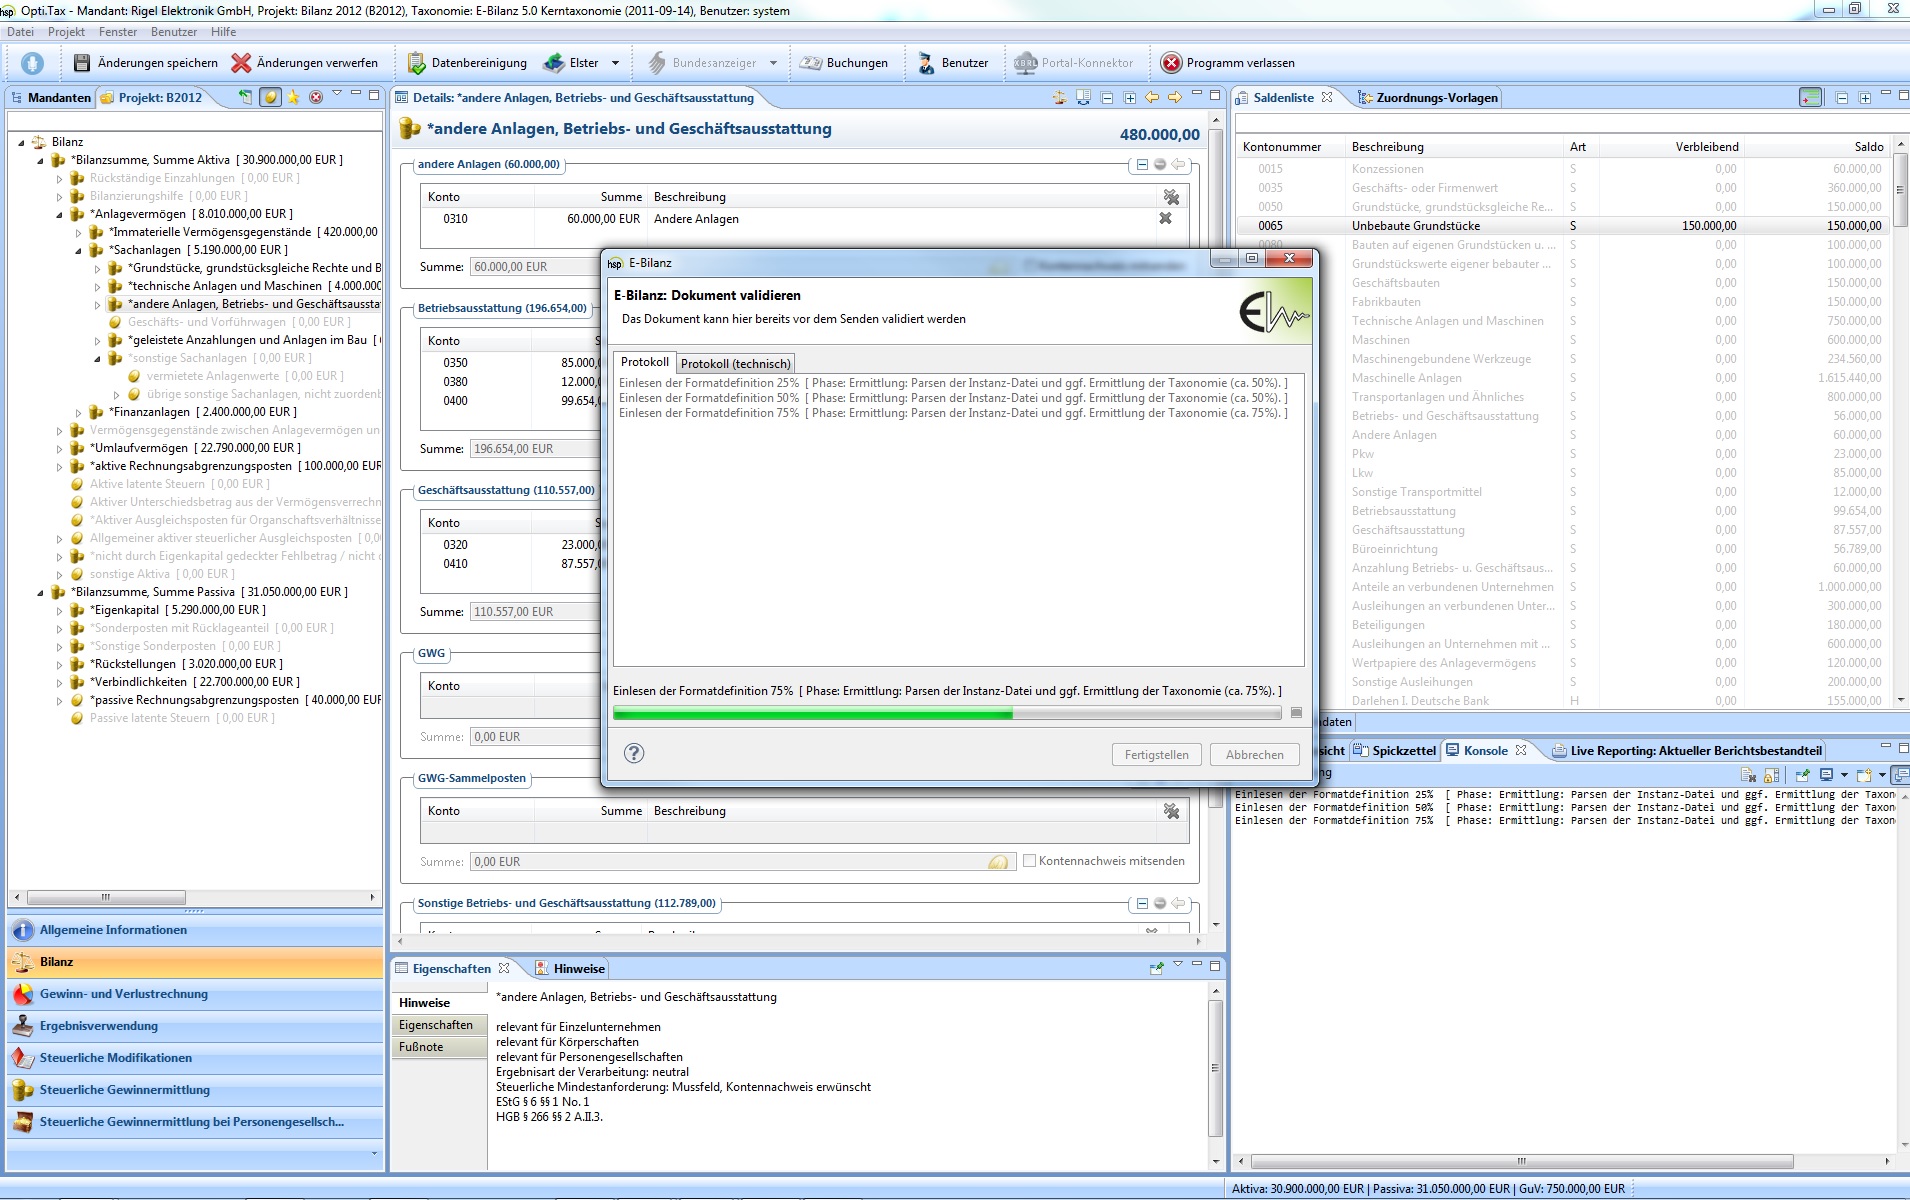Click the Kontonummer column header

click(x=1290, y=147)
